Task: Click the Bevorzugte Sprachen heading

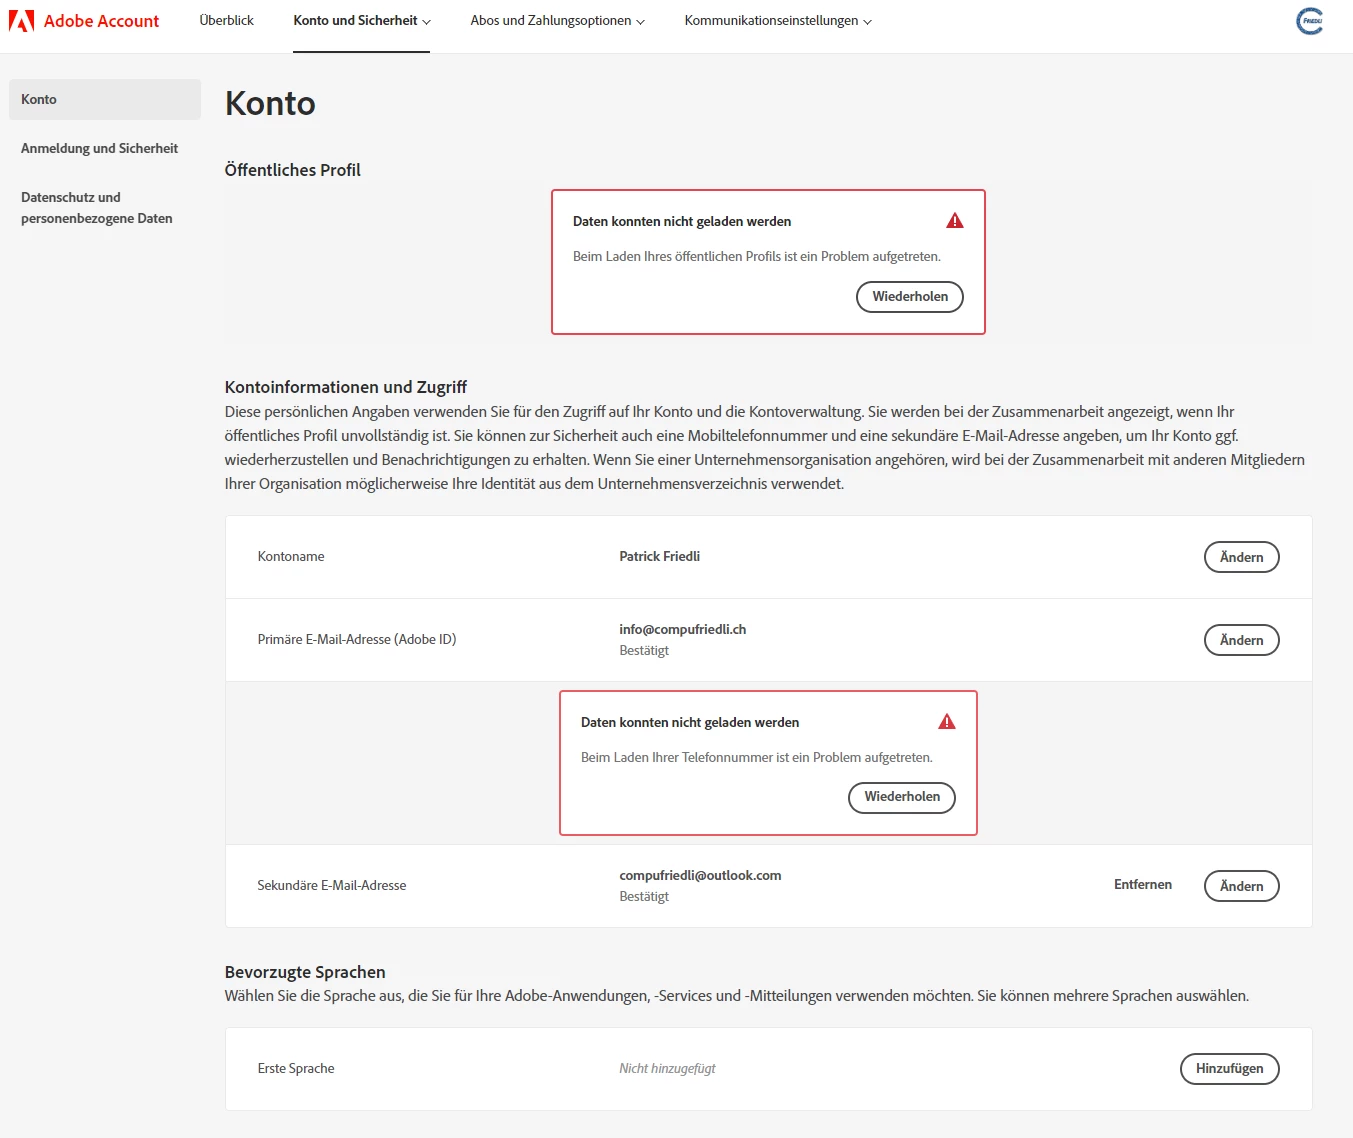Action: tap(305, 972)
